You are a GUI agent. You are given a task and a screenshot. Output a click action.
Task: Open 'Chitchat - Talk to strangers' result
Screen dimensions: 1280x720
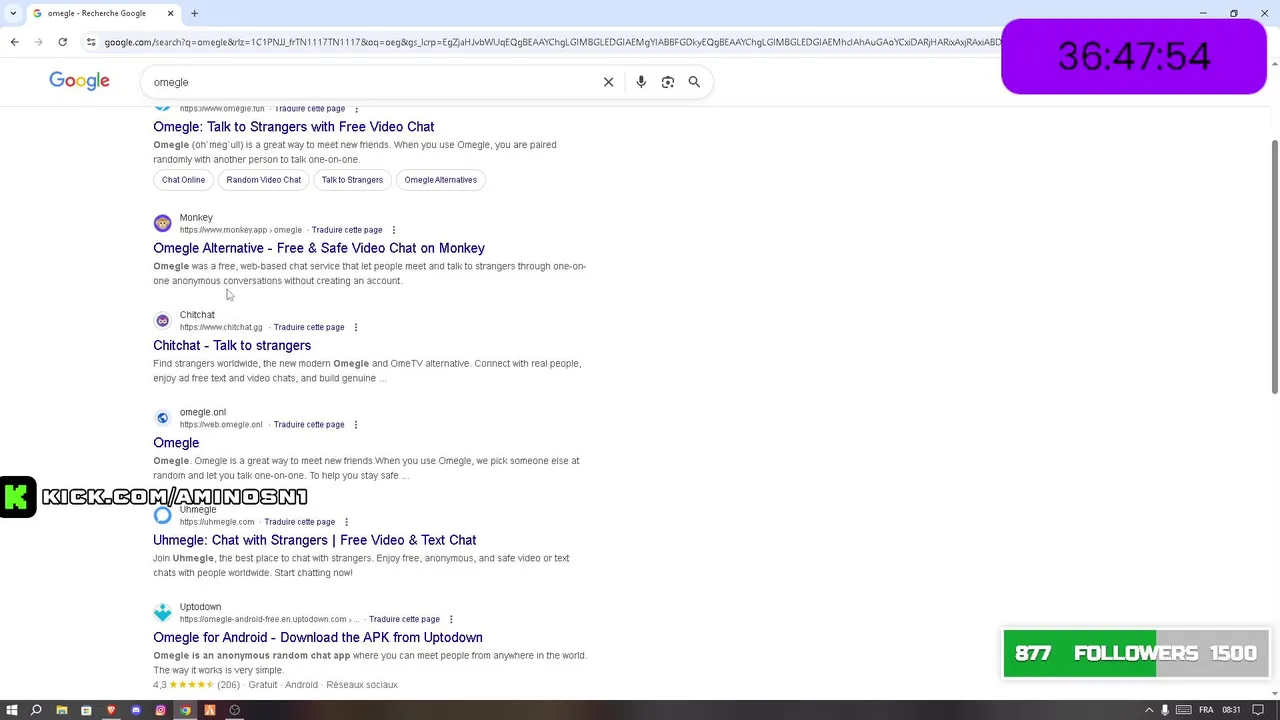(x=232, y=345)
